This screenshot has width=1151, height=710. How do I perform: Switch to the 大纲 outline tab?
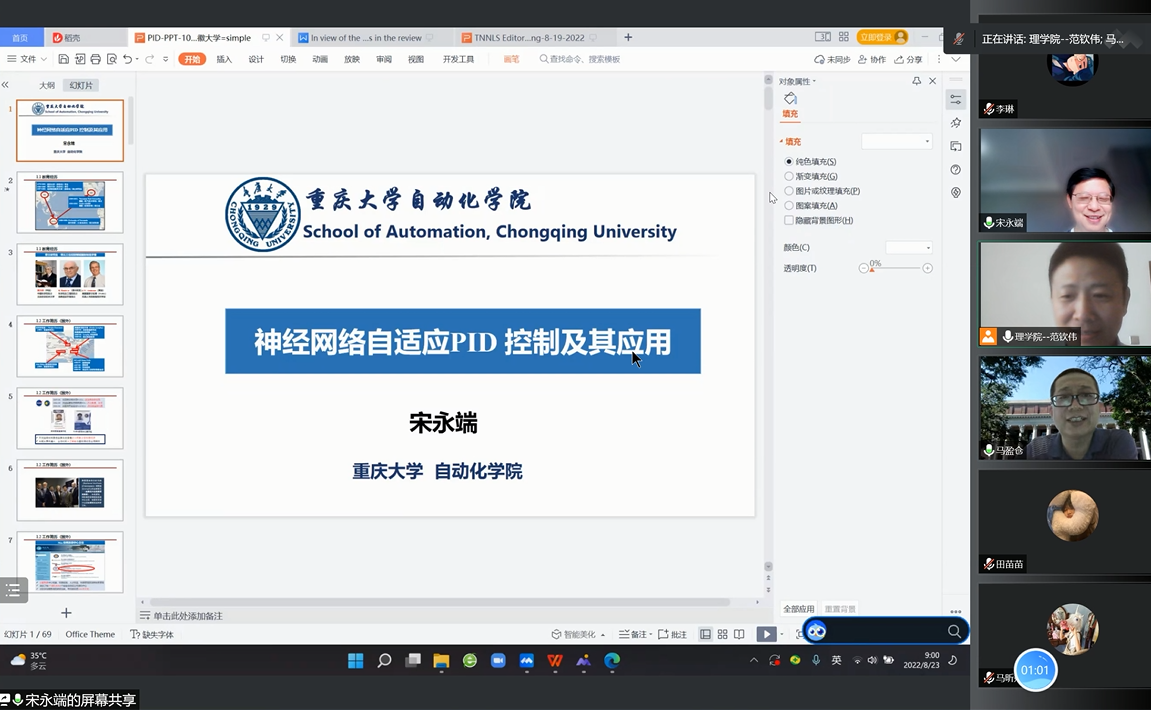47,85
